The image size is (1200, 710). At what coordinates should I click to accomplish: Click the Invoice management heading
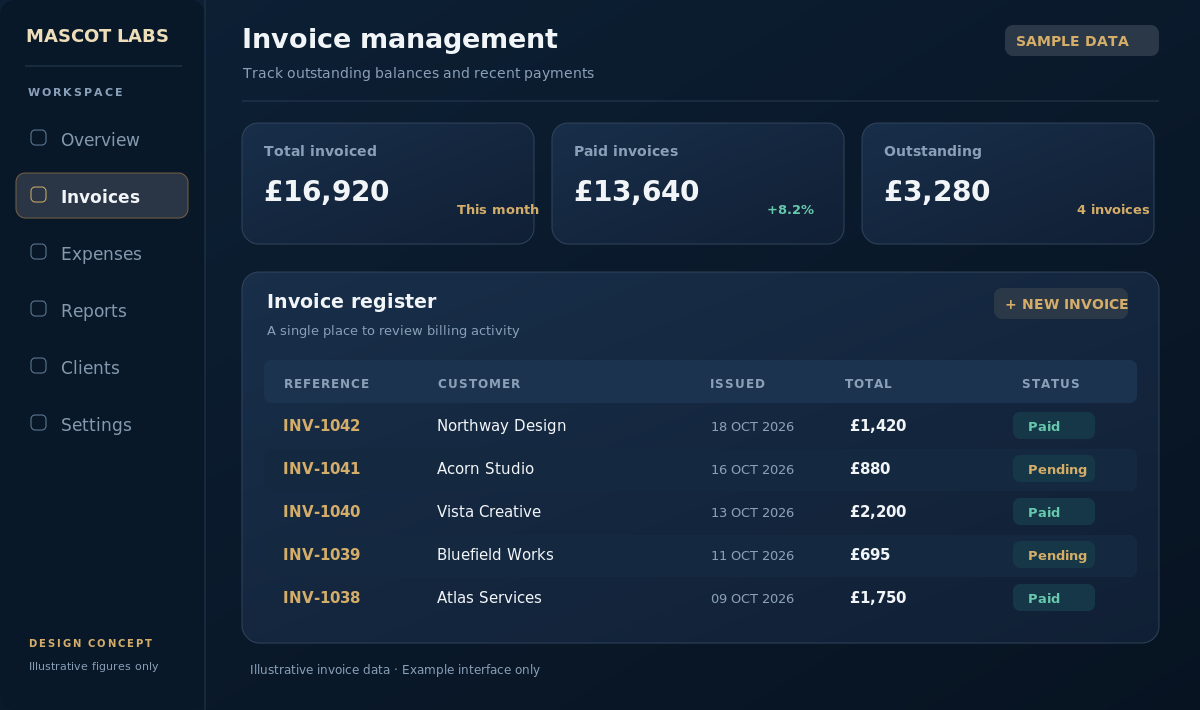[400, 39]
